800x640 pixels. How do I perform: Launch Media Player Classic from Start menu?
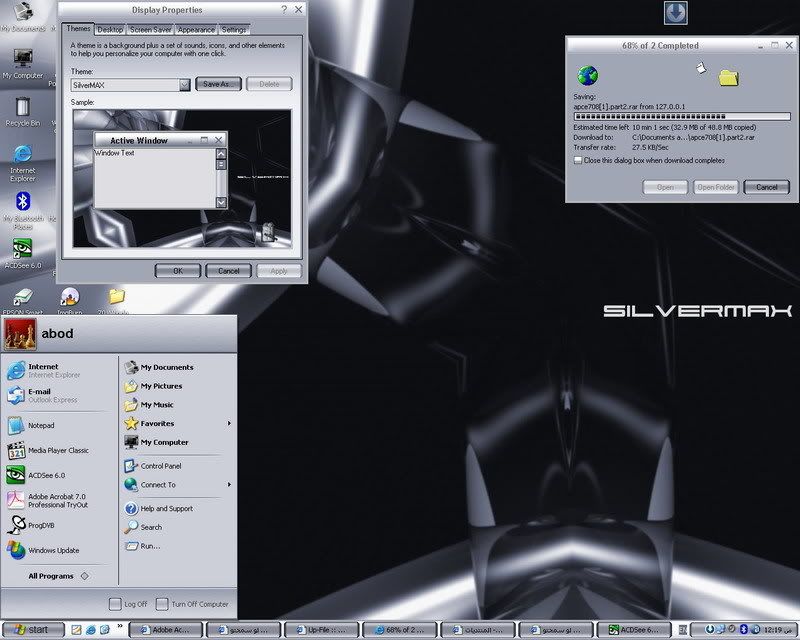coord(48,451)
